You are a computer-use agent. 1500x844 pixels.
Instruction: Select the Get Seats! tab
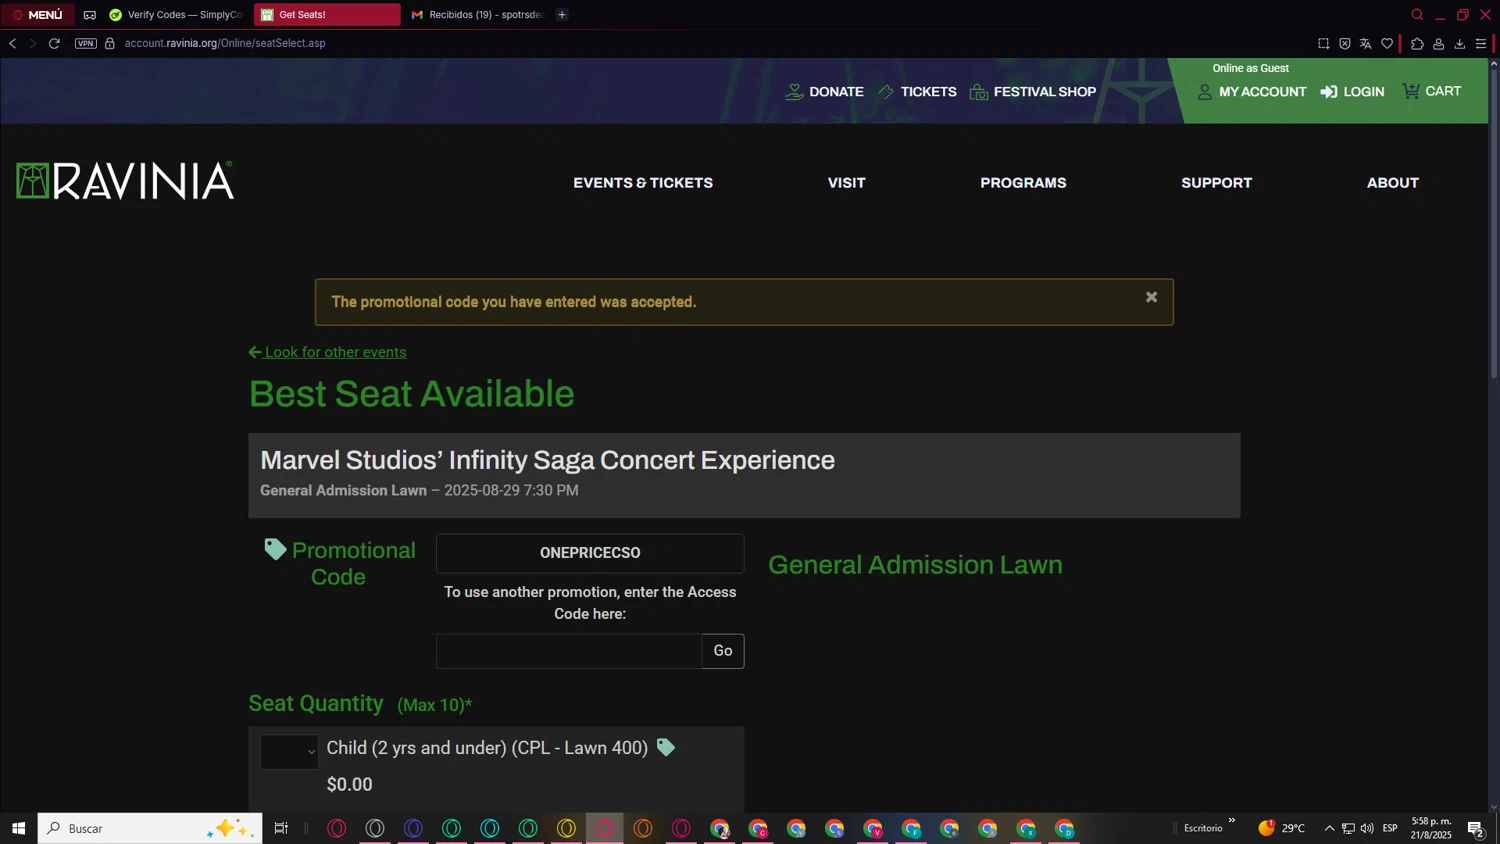coord(327,15)
